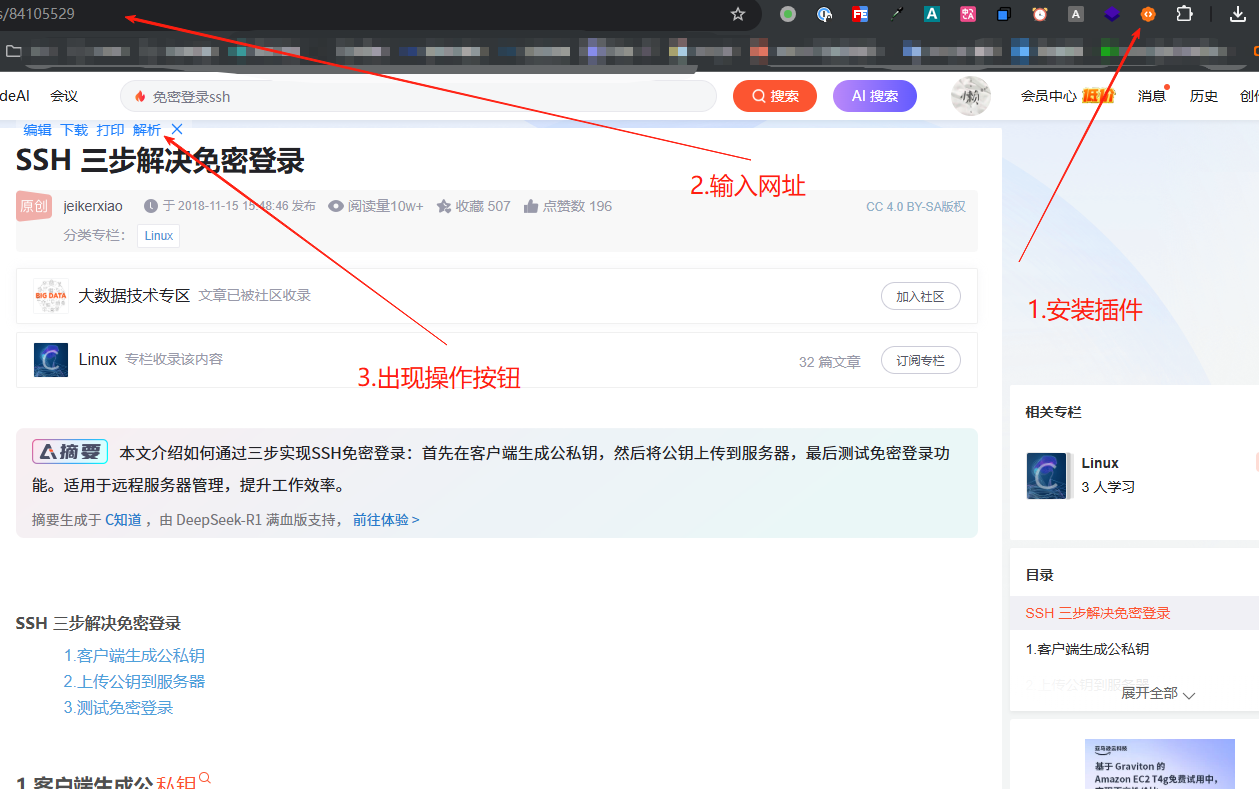Image resolution: width=1259 pixels, height=789 pixels.
Task: Click the 原创 badge
Action: 34,206
